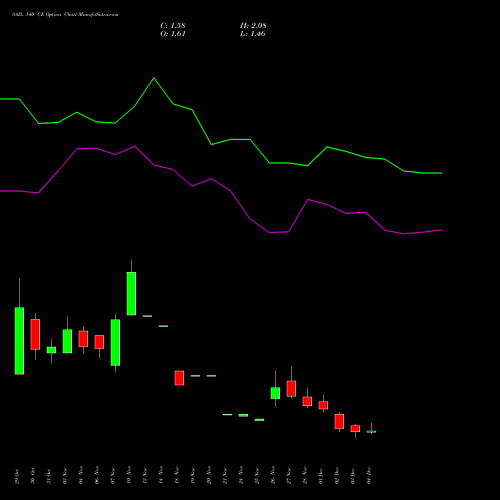The width and height of the screenshot is (500, 500).
Task: Click the open value 'O: 1.61'
Action: pyautogui.click(x=173, y=34)
